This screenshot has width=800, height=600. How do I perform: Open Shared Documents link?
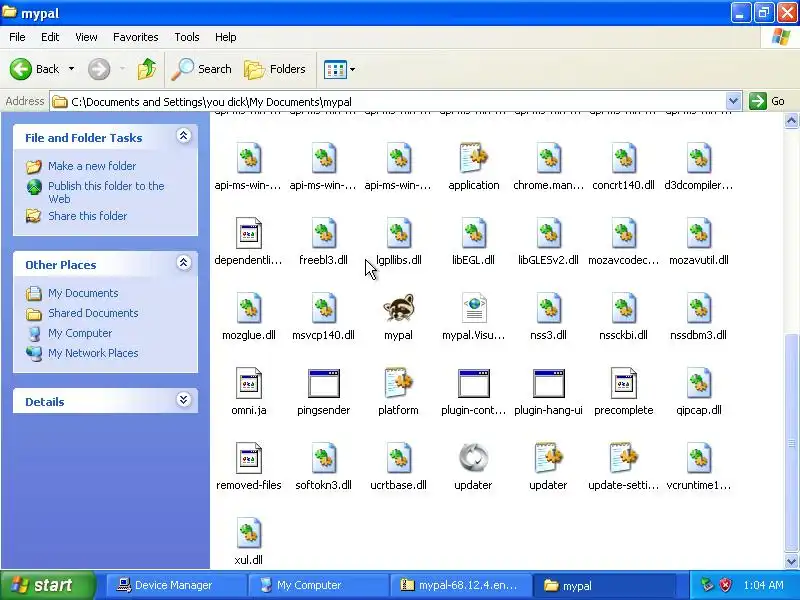pos(93,313)
